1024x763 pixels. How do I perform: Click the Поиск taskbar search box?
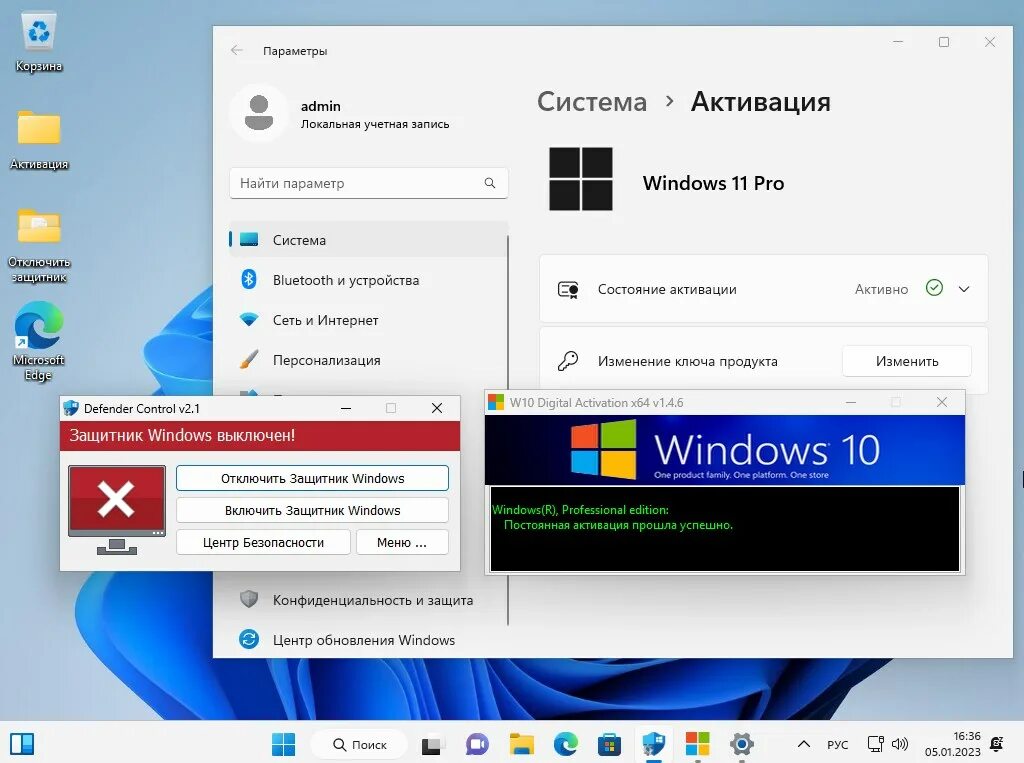[359, 744]
